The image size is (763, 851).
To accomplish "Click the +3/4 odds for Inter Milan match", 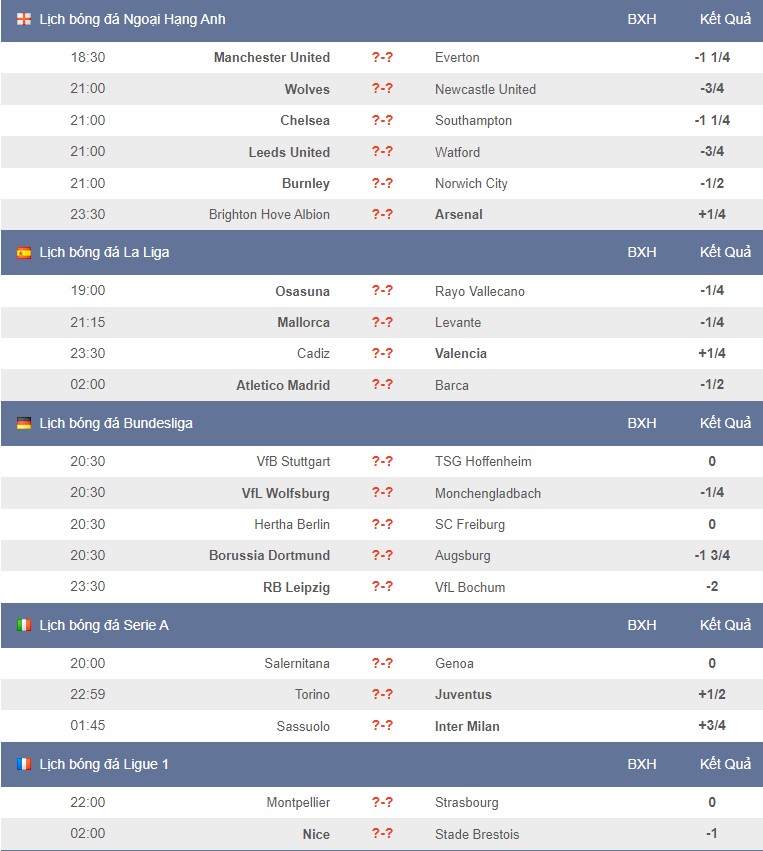I will (711, 725).
